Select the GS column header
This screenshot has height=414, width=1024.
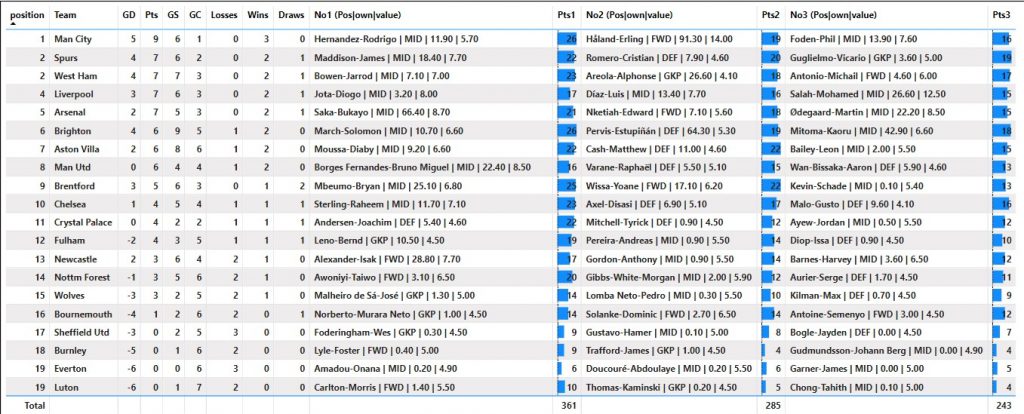point(173,15)
